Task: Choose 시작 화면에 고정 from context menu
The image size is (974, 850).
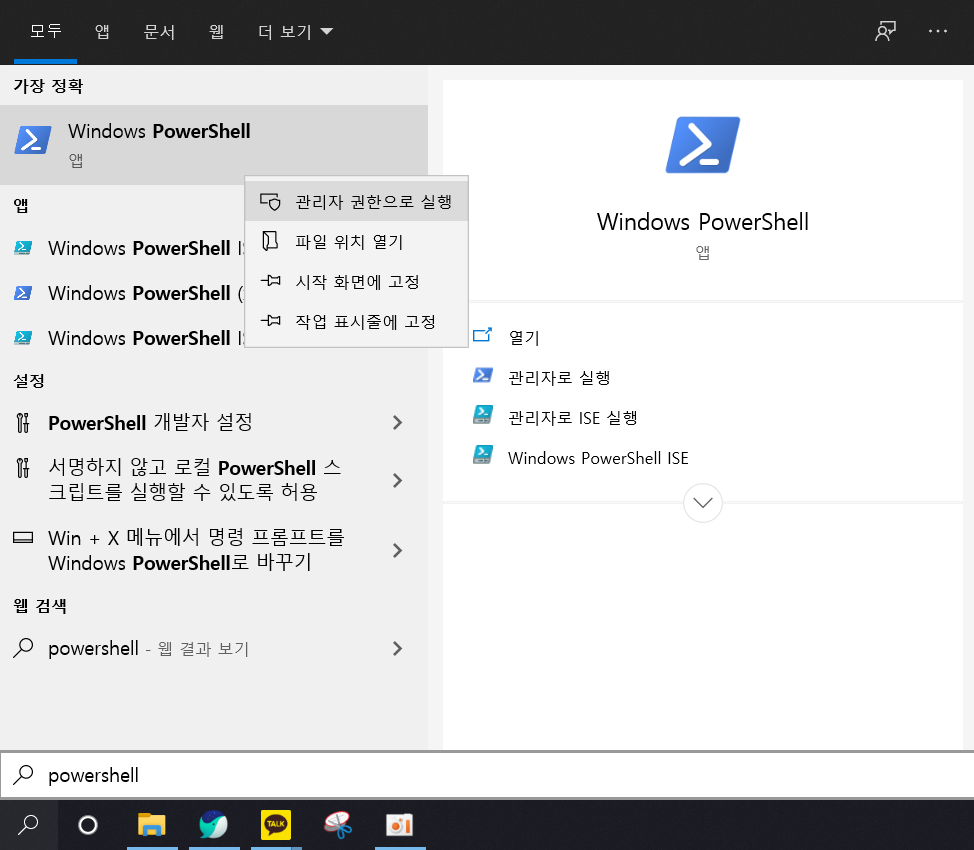Action: click(x=357, y=281)
